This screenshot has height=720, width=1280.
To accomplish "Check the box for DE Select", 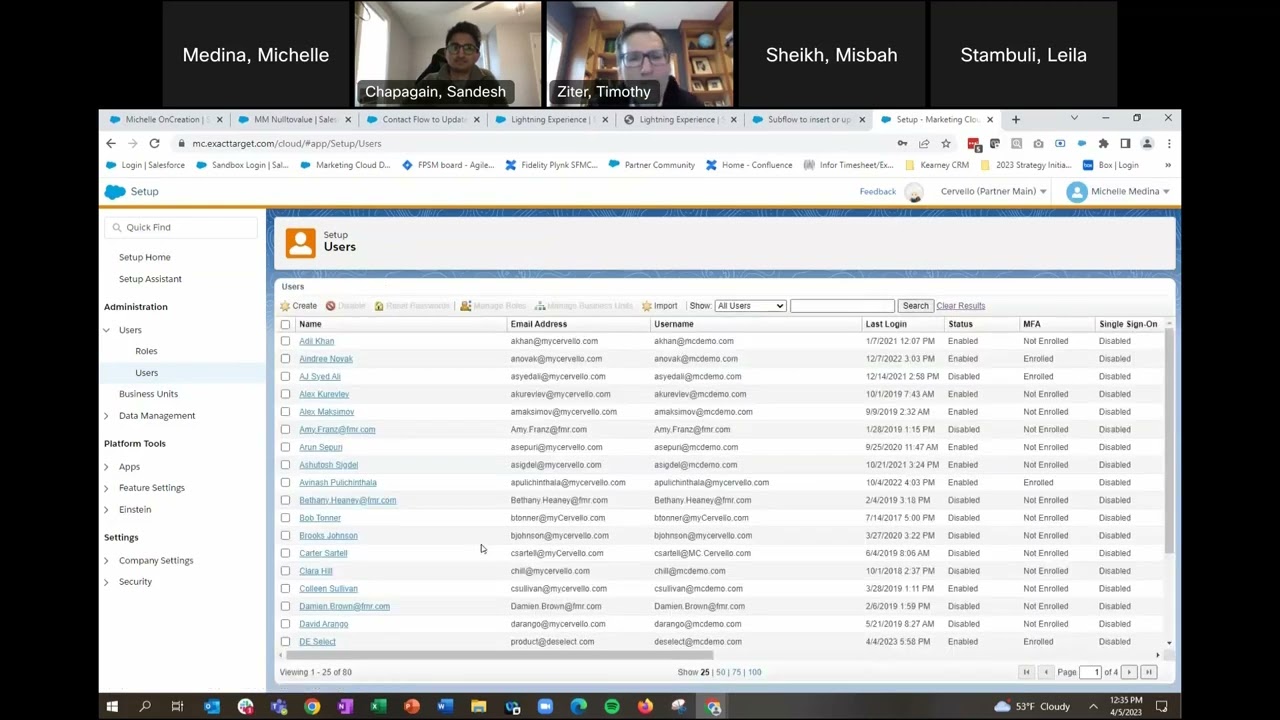I will (285, 641).
